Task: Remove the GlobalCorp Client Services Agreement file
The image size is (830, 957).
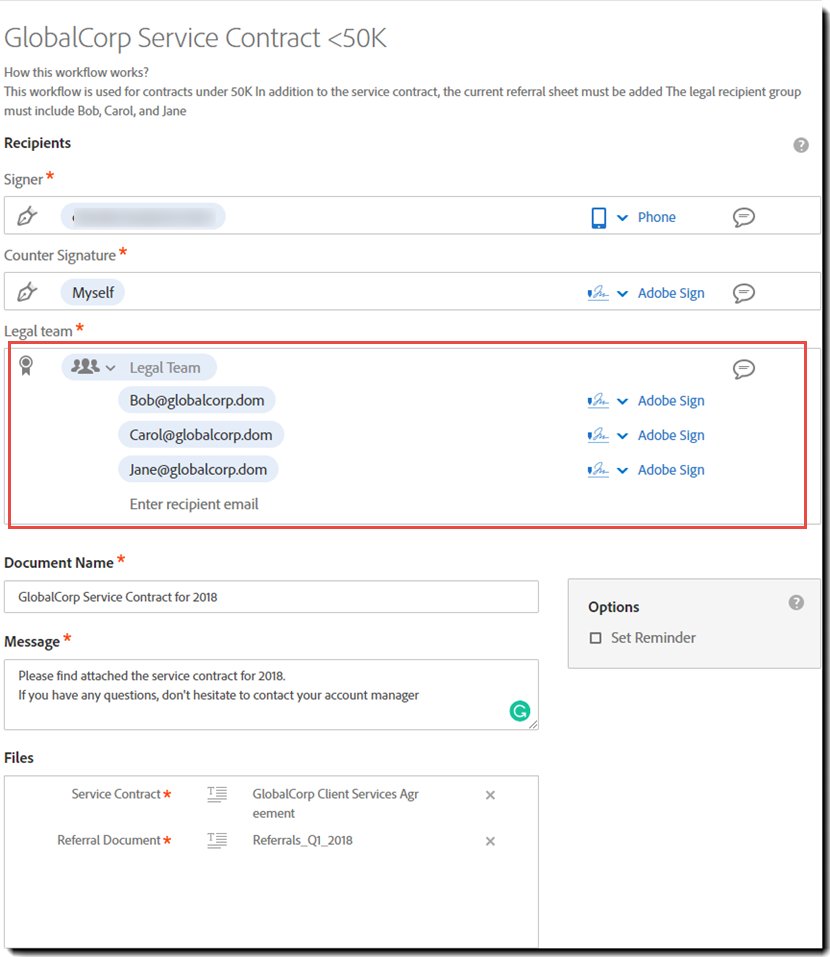Action: pos(490,795)
